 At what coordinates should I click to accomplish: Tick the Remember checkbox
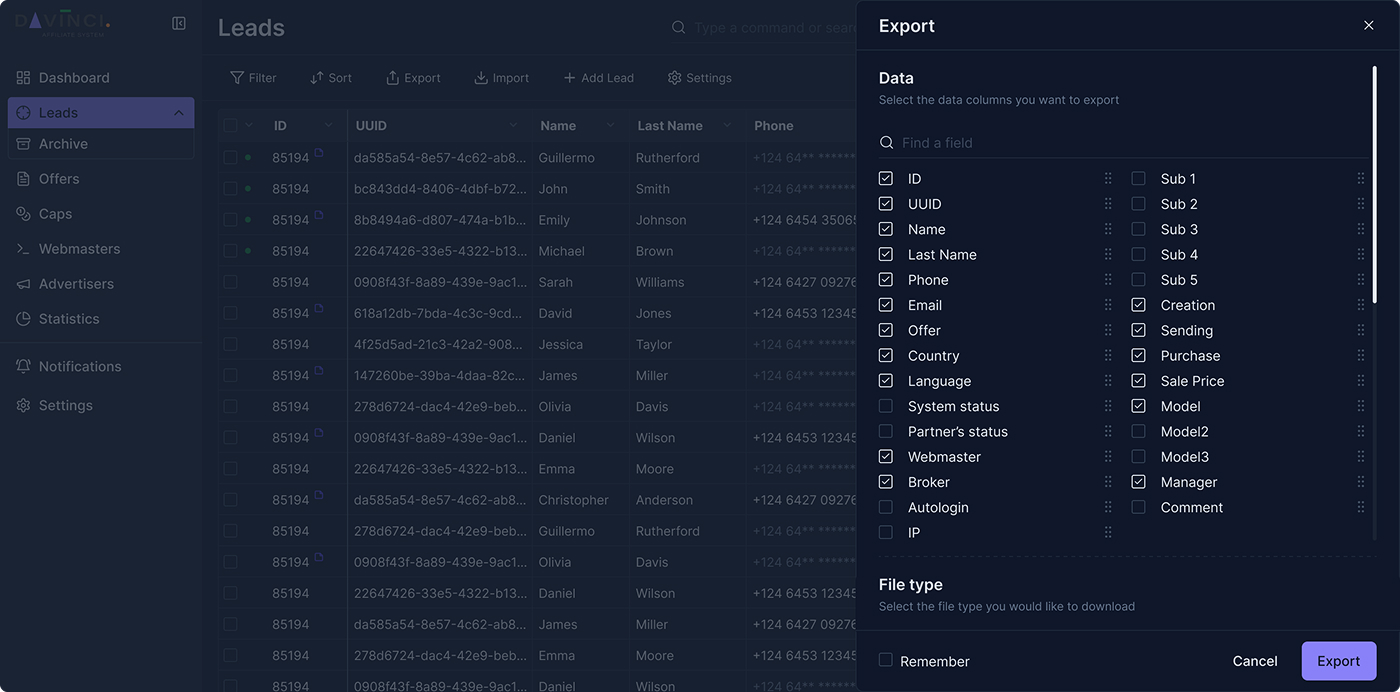coord(886,660)
